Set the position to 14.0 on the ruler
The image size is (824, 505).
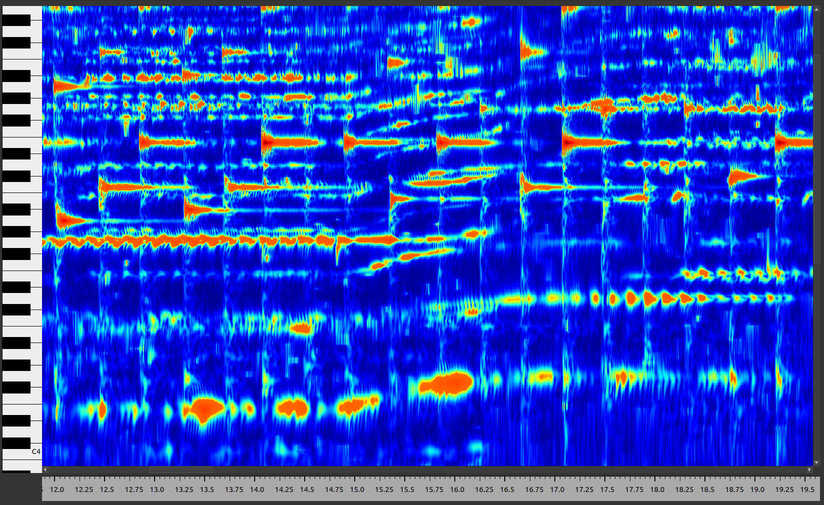tap(257, 491)
